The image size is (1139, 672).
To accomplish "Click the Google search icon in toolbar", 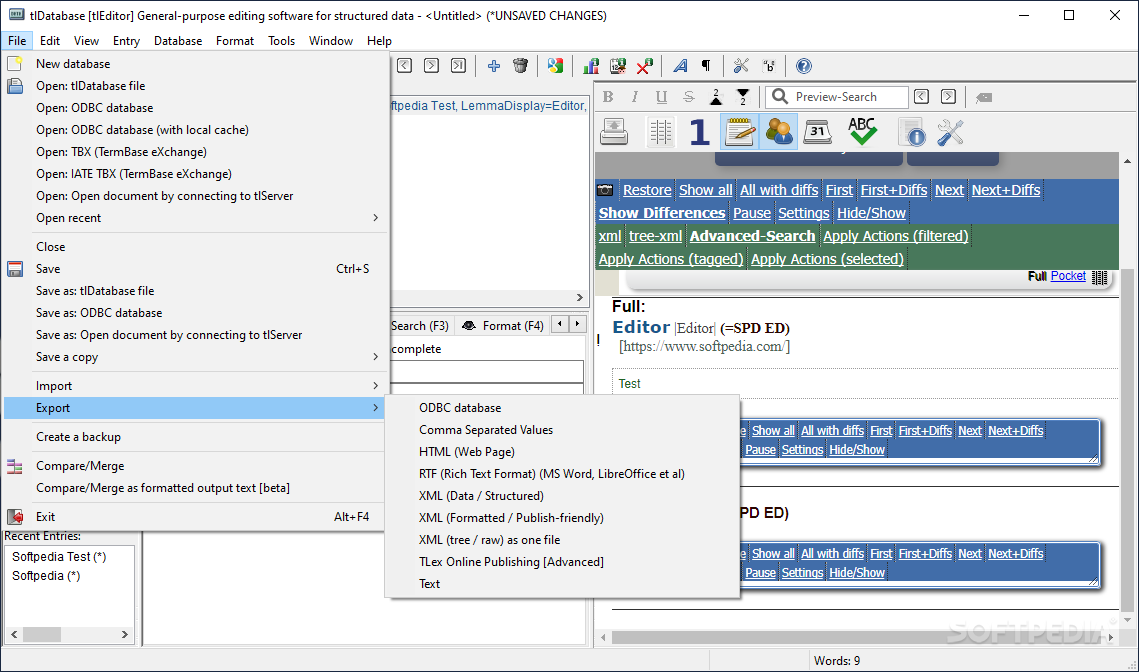I will click(x=556, y=66).
